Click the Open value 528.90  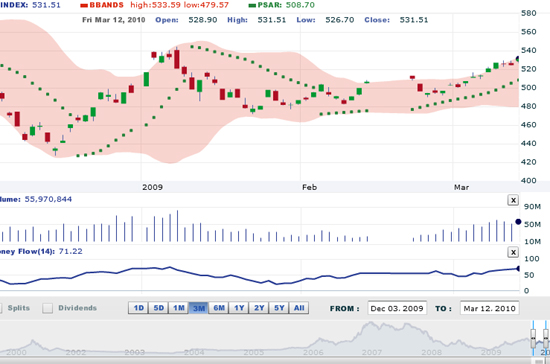203,20
